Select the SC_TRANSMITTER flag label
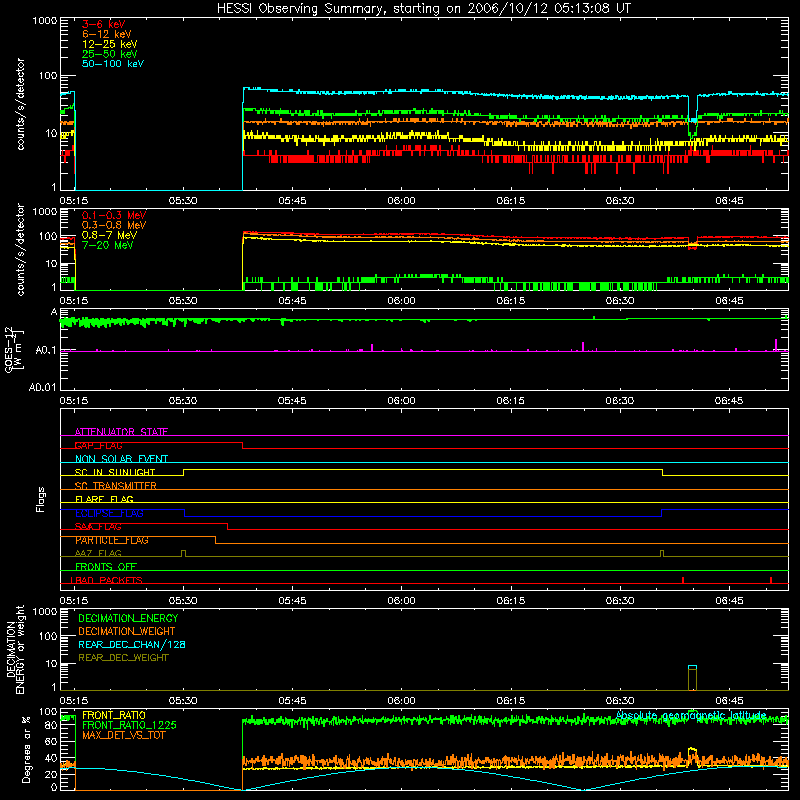This screenshot has height=800, width=800. click(x=116, y=485)
